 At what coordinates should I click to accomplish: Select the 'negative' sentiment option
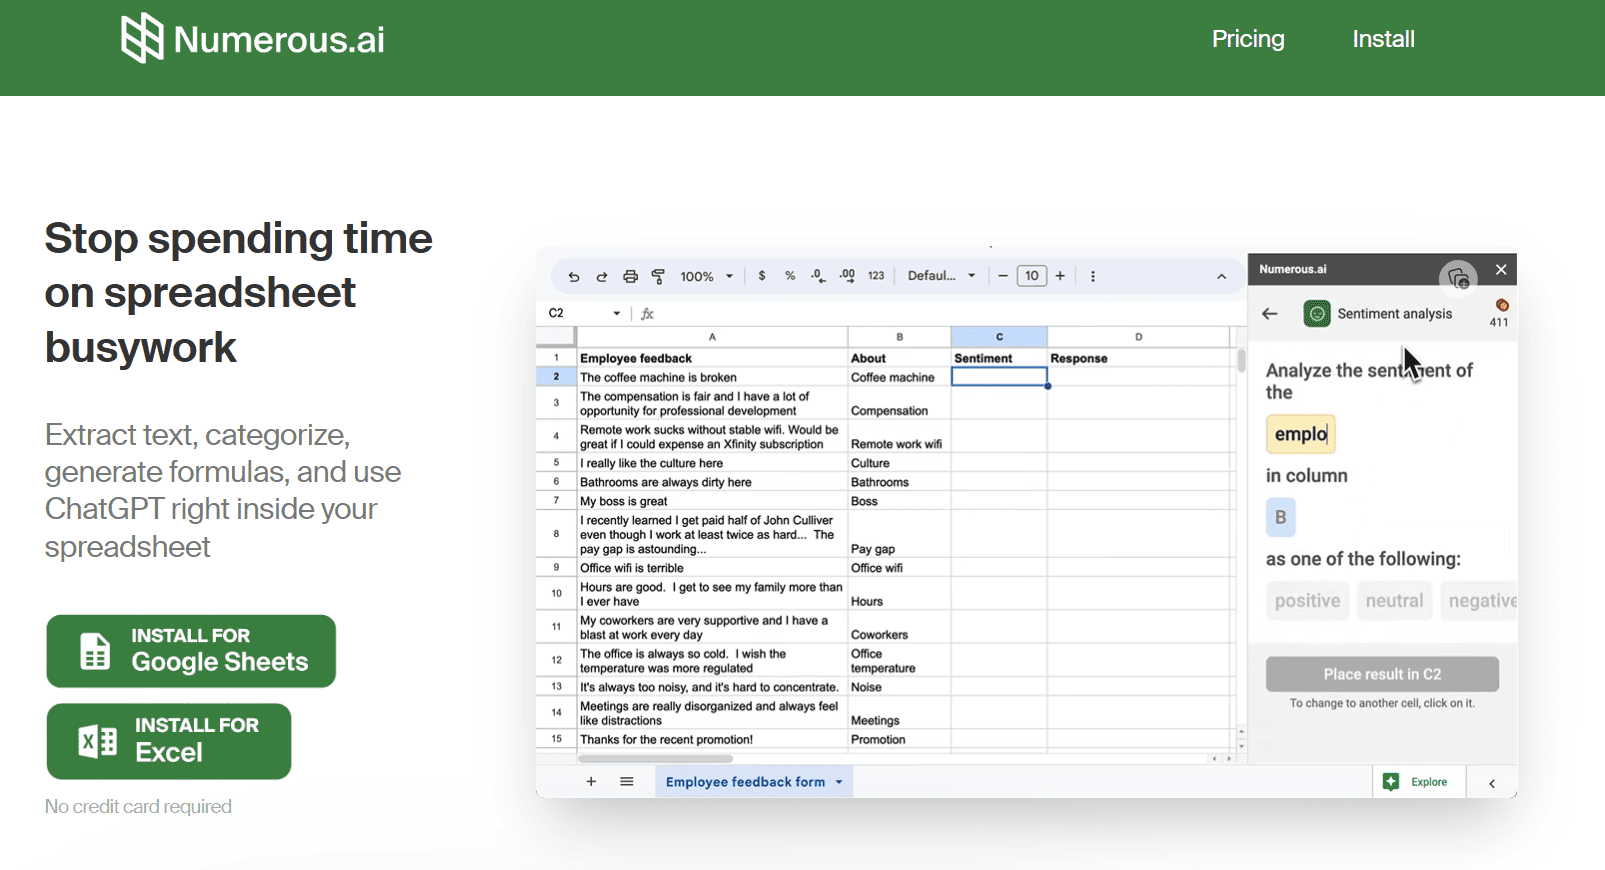point(1481,601)
